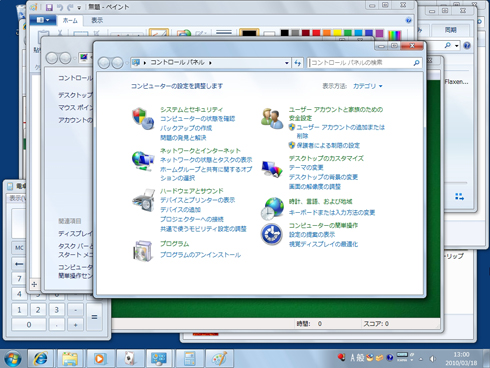The height and width of the screenshot is (368, 490).
Task: Expand the address bar history dropdown arrow
Action: [286, 63]
